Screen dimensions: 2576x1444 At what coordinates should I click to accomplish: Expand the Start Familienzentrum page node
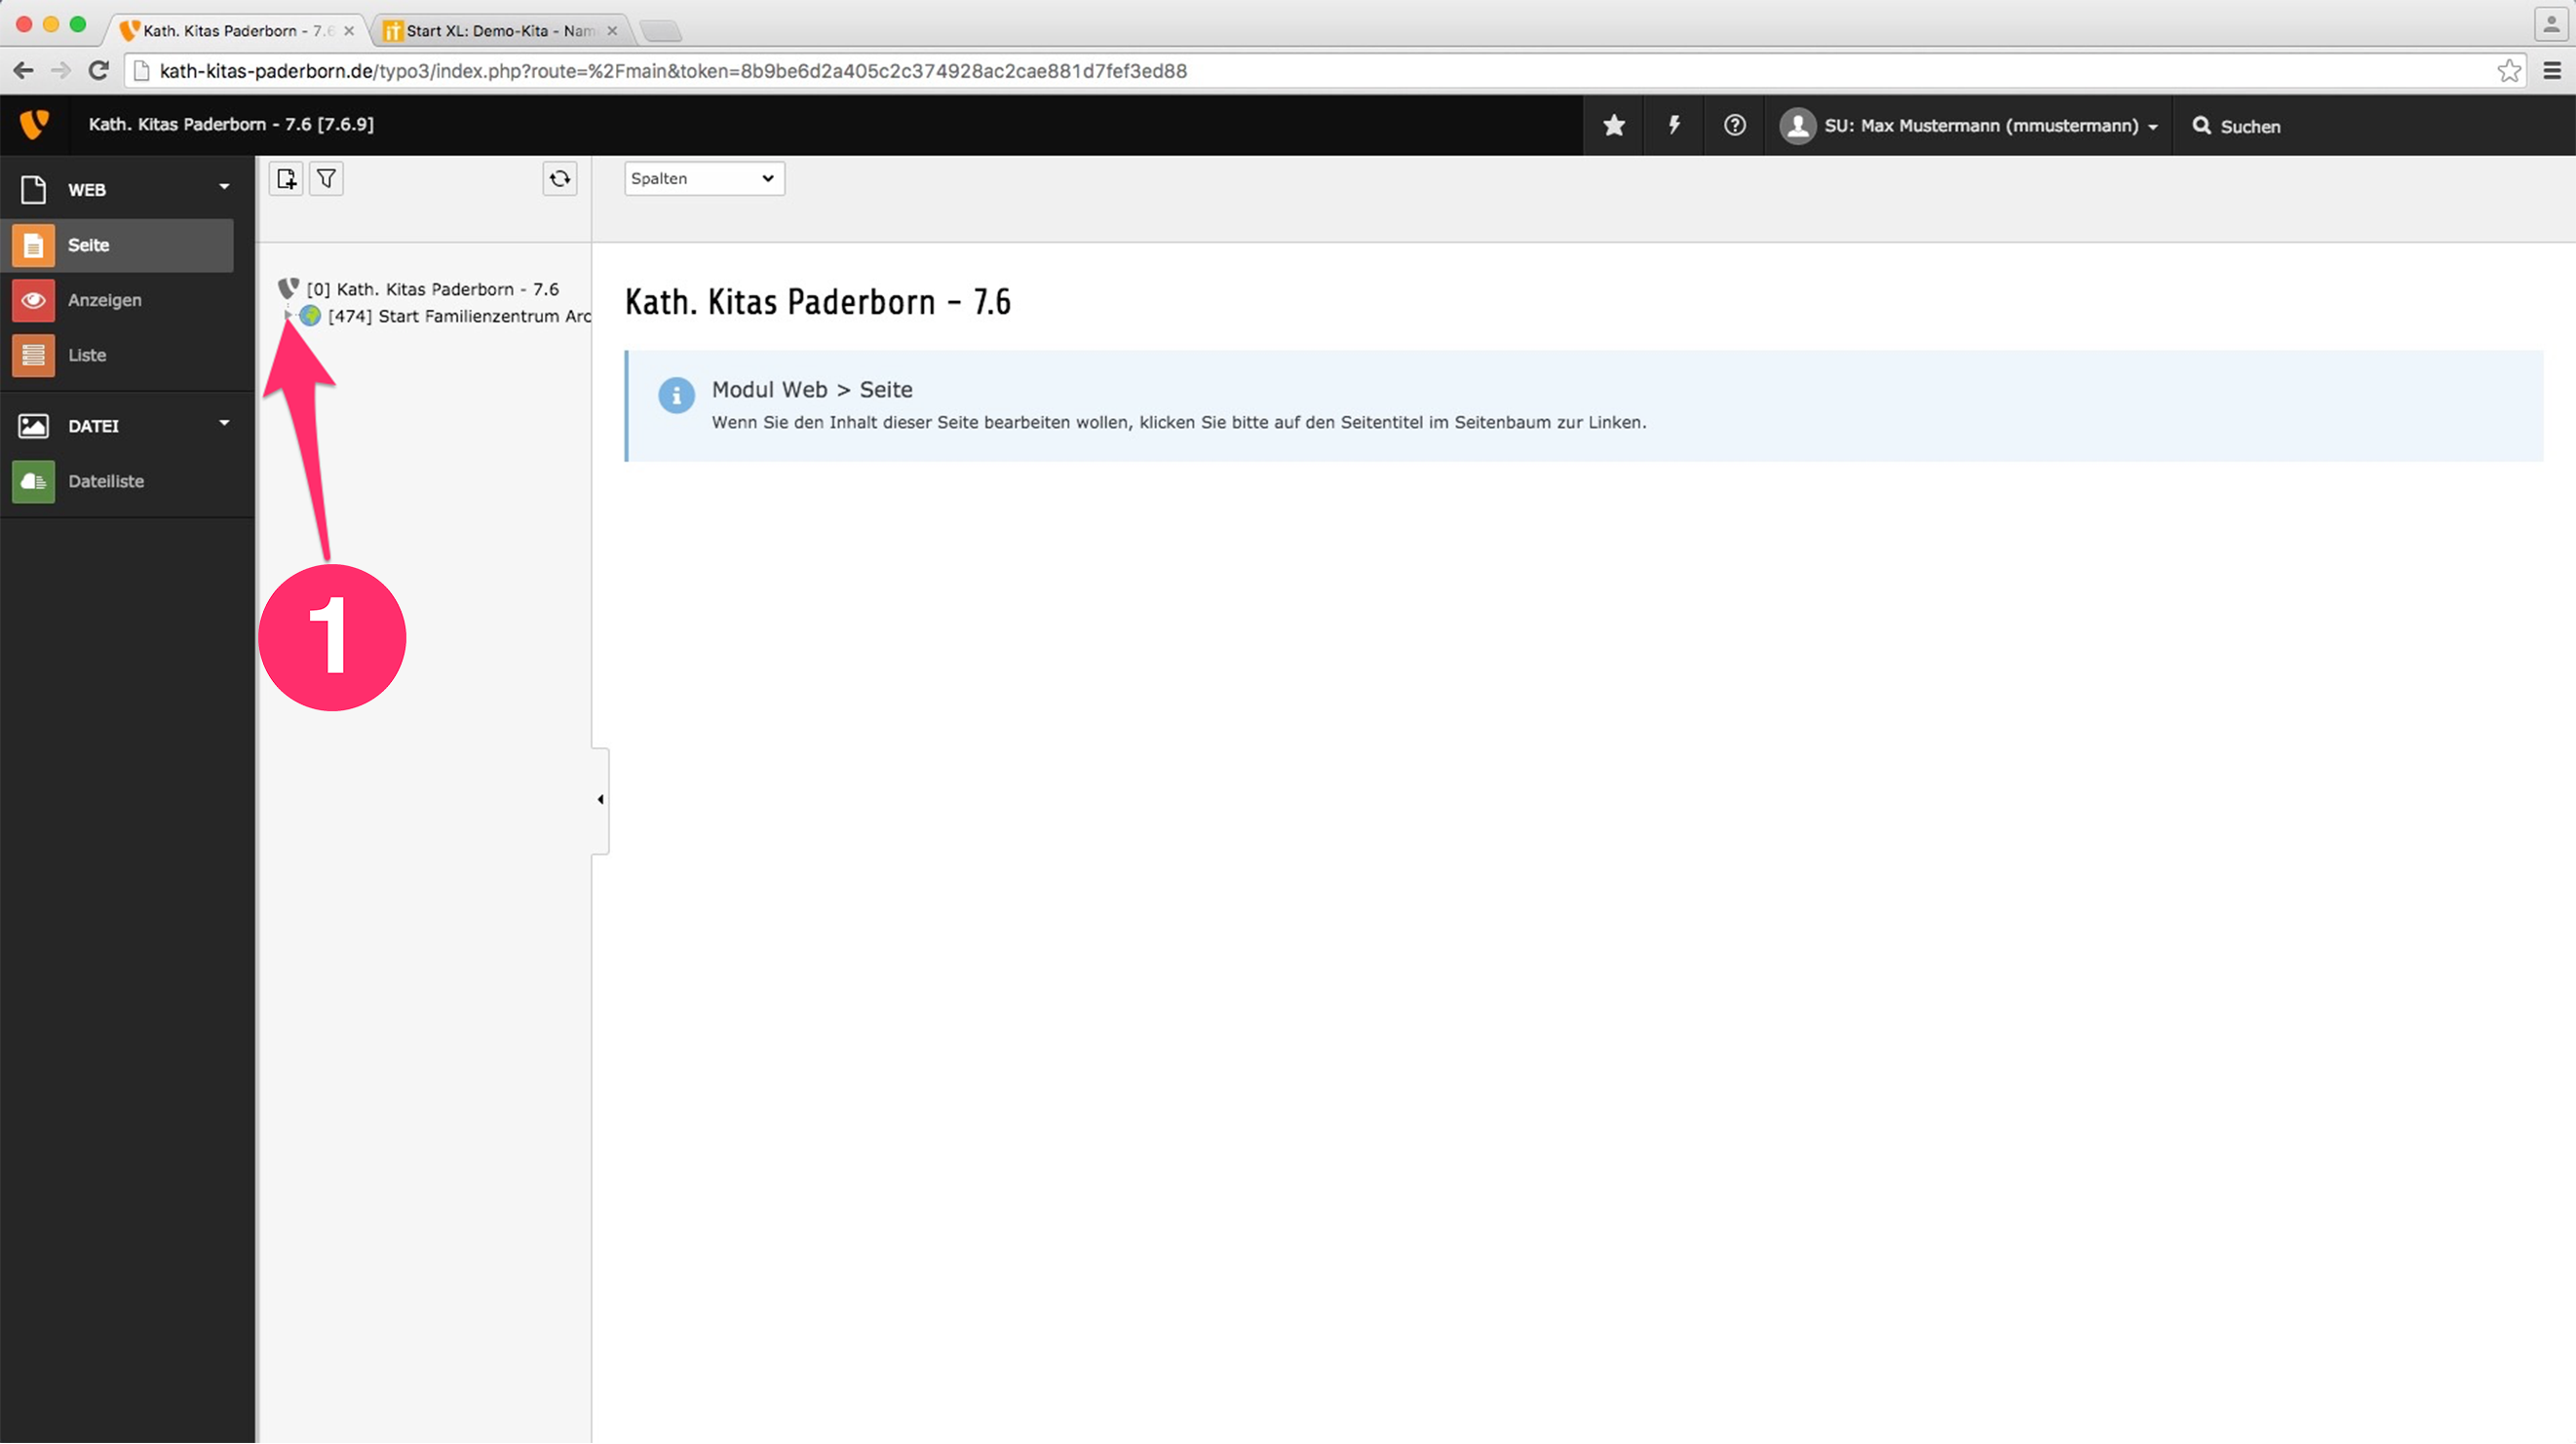(x=288, y=316)
